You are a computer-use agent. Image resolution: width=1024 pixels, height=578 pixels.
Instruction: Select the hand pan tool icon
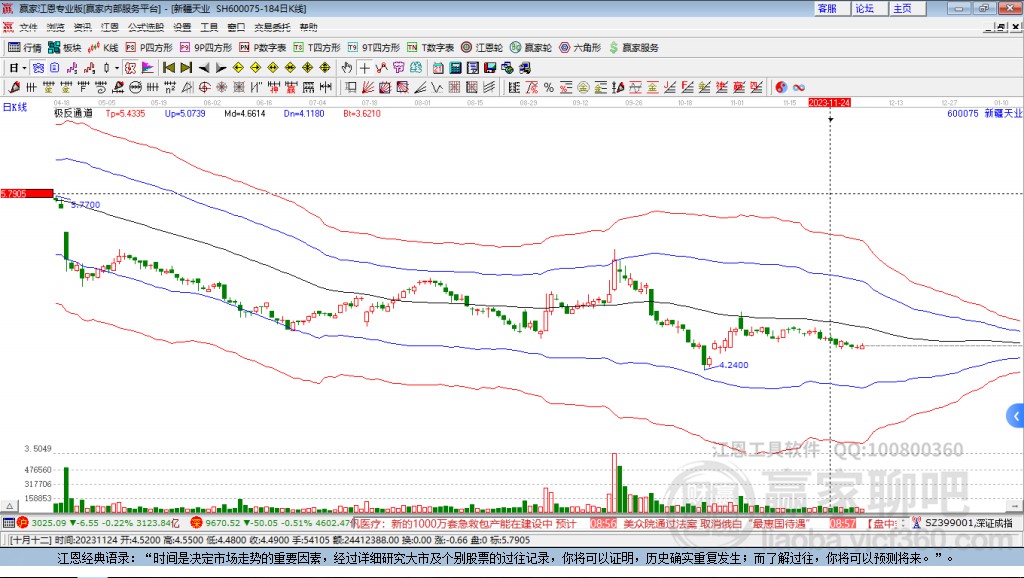coord(347,68)
